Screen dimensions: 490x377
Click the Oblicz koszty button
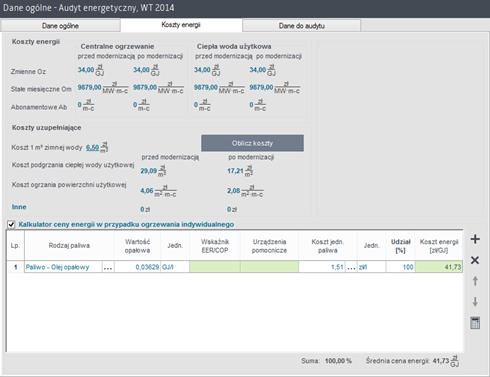[x=252, y=143]
